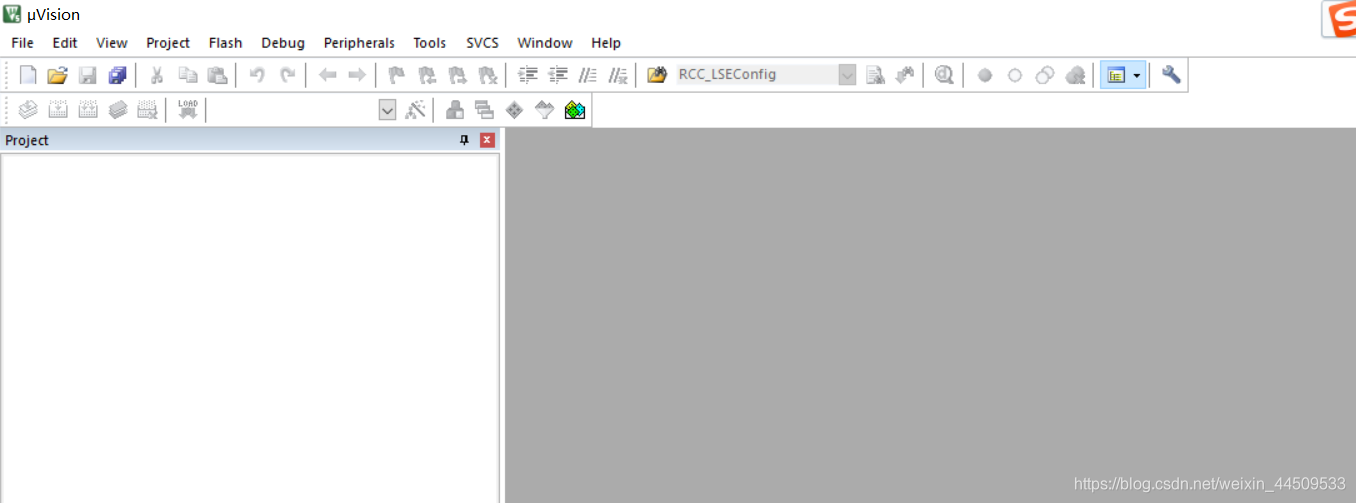Screen dimensions: 1356x503
Task: Click the Translate file icon
Action: [x=28, y=110]
